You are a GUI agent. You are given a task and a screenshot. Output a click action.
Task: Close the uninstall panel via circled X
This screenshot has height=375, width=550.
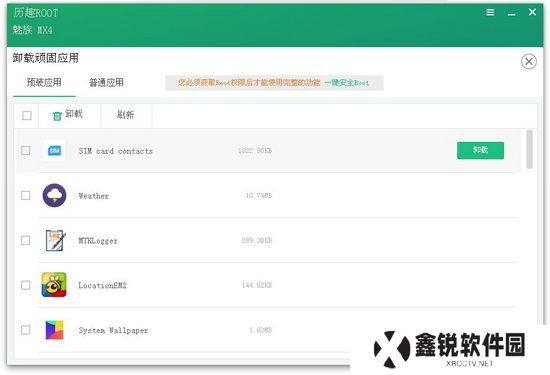point(529,62)
